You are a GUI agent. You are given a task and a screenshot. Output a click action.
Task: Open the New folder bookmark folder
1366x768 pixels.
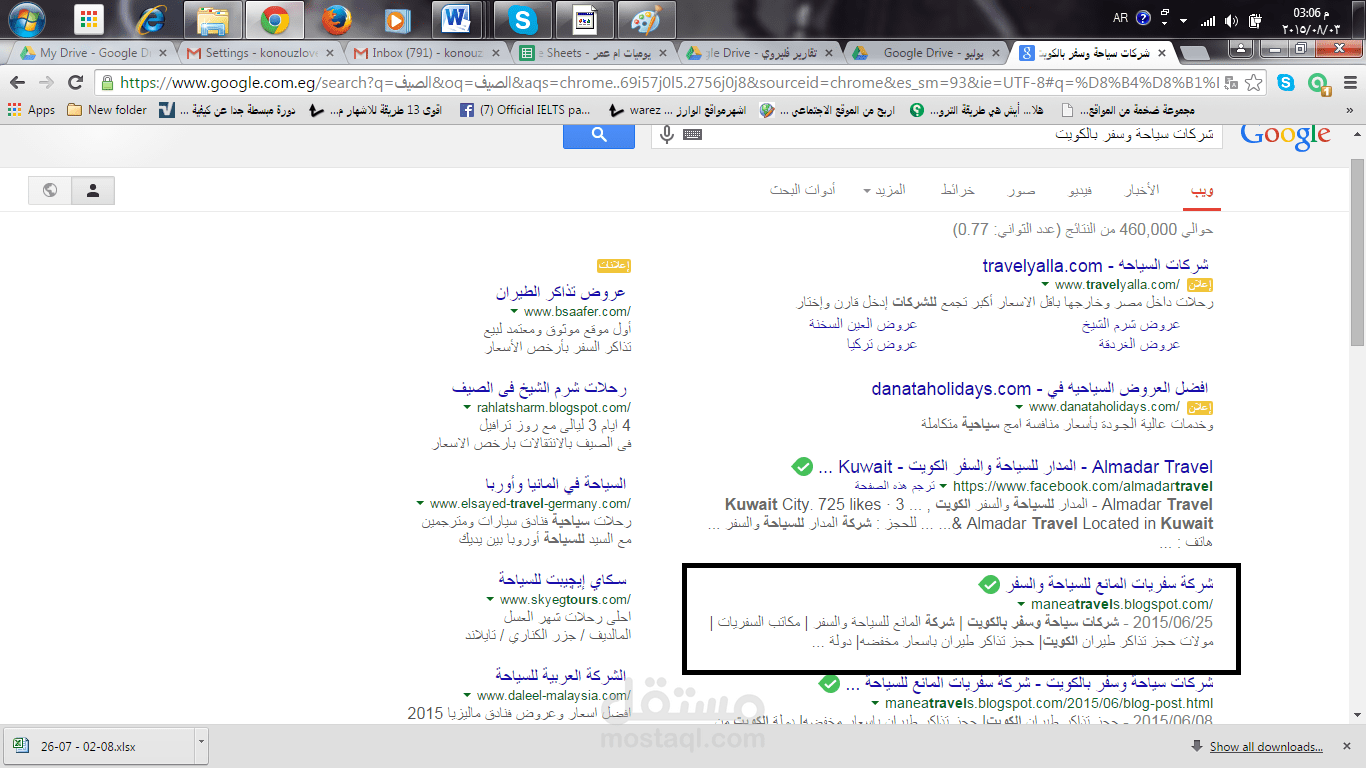coord(107,110)
